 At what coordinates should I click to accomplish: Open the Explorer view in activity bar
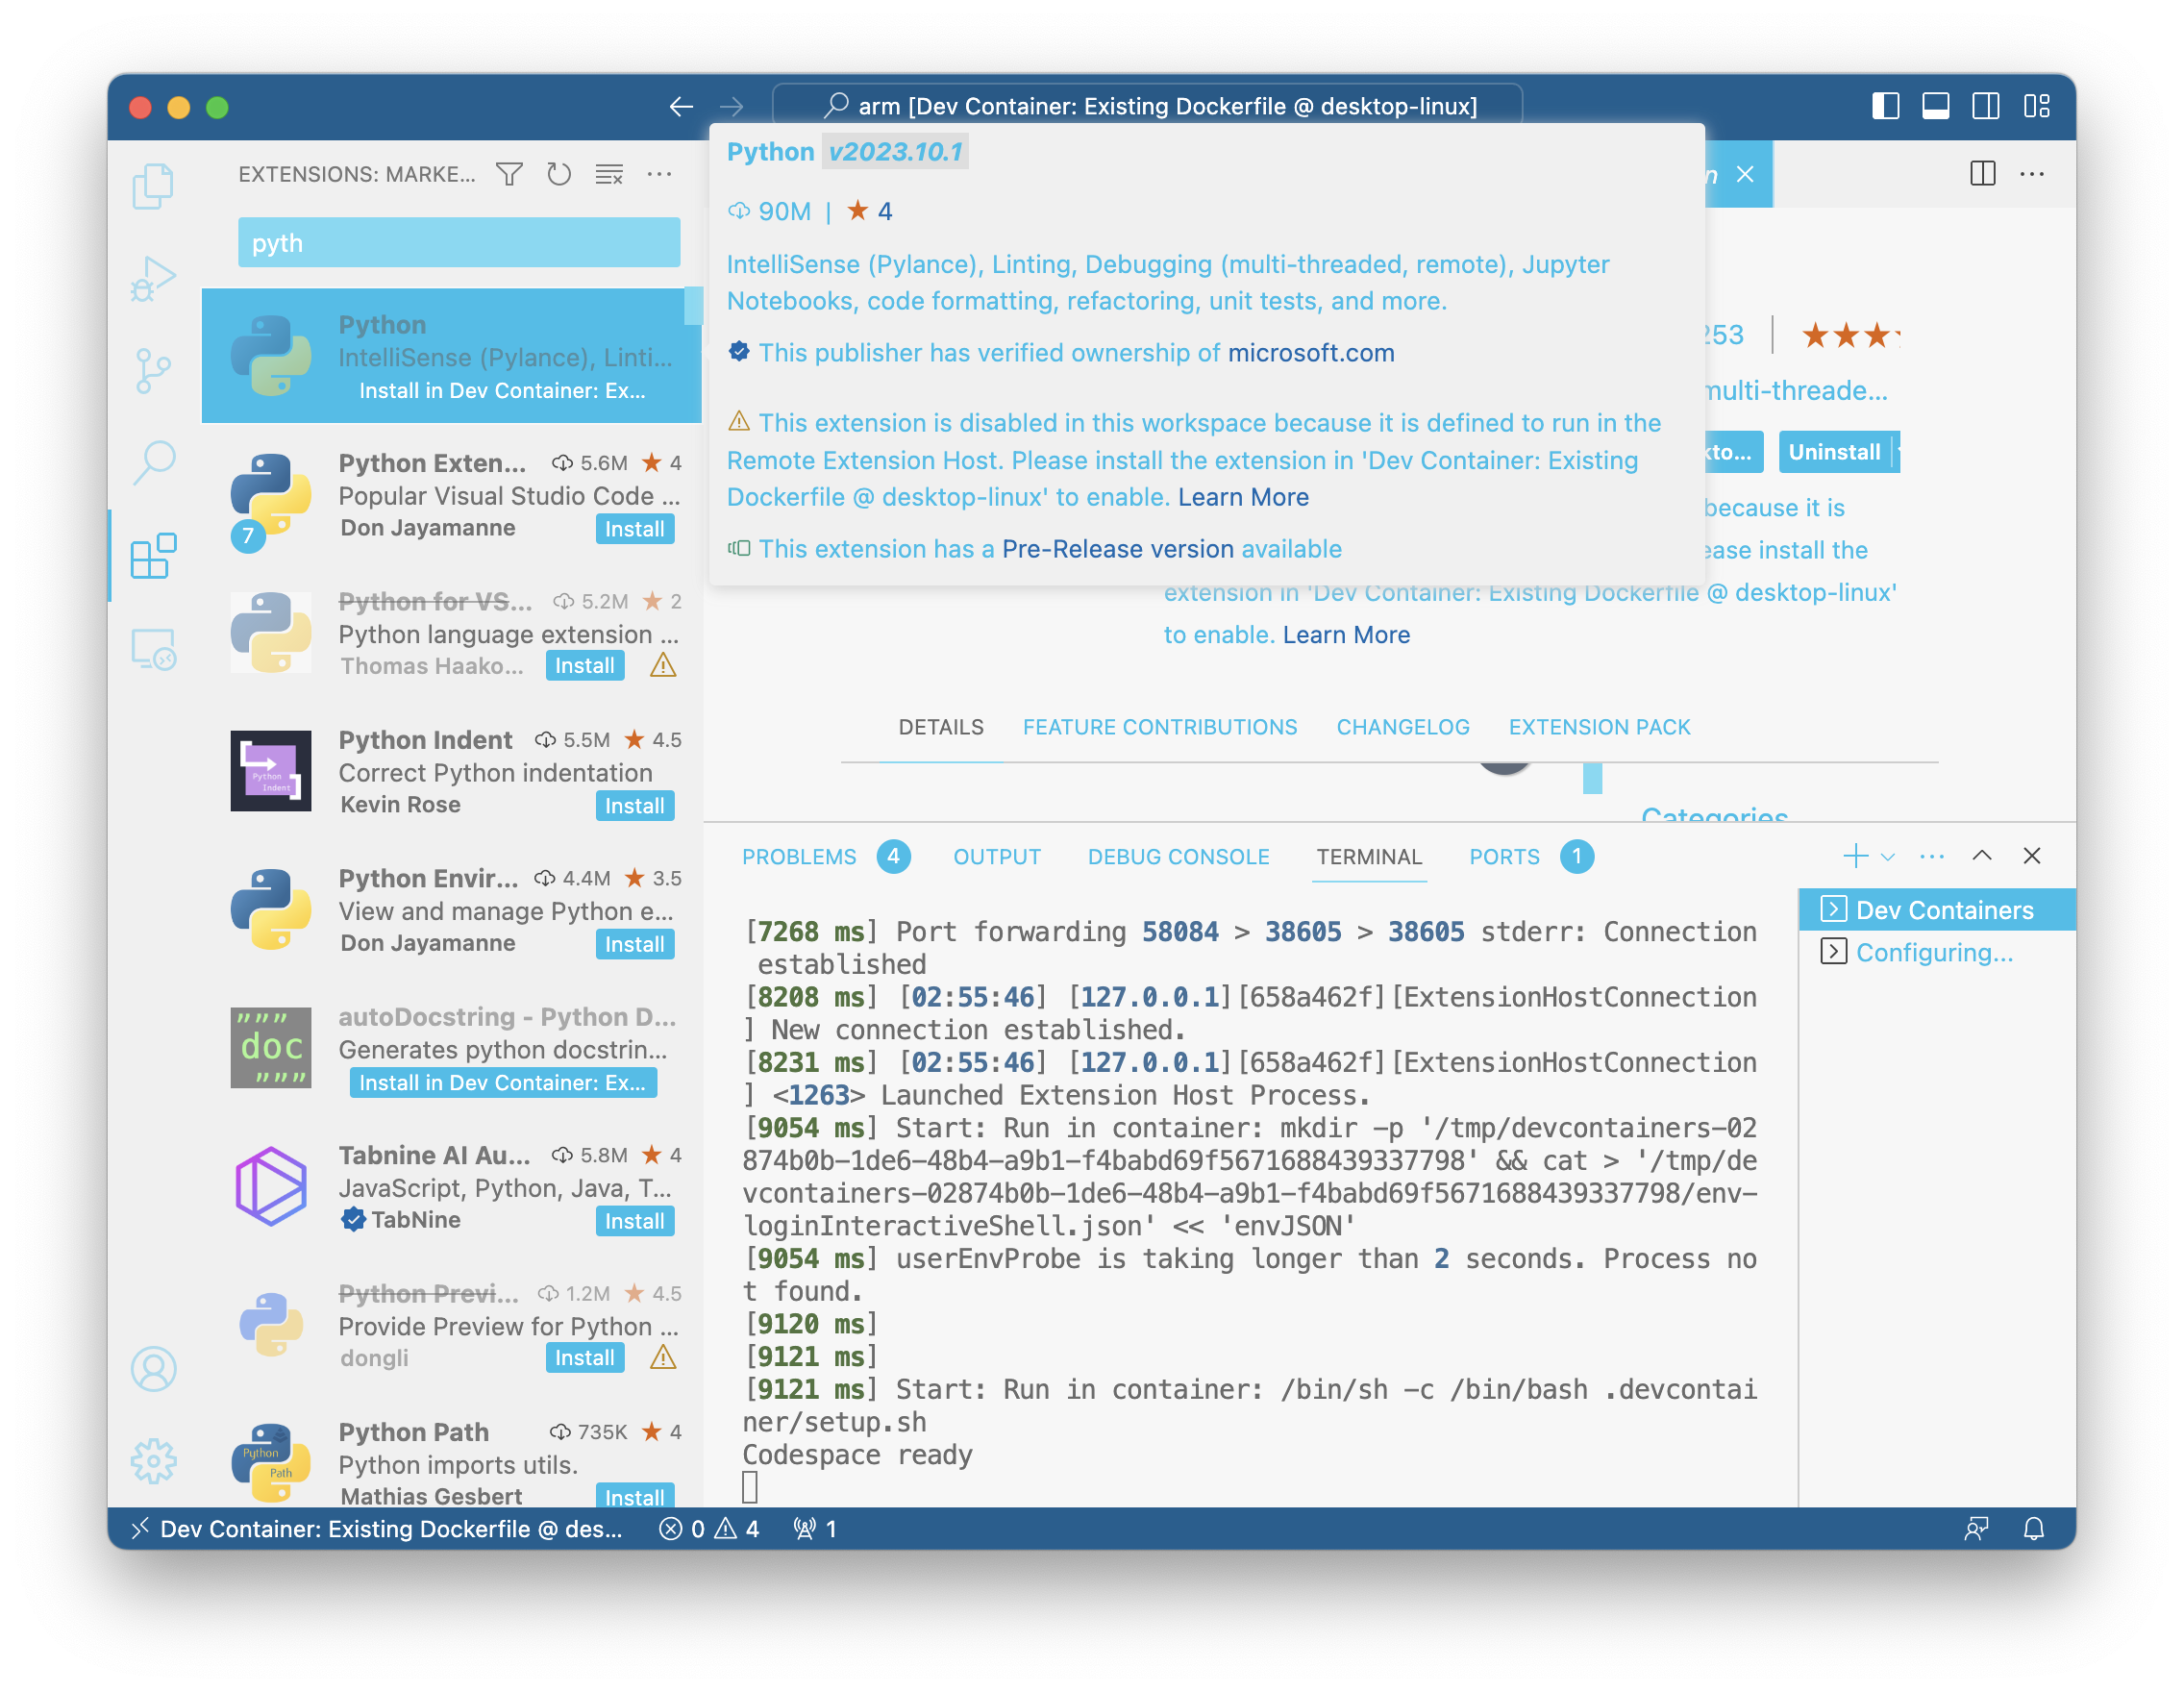click(x=152, y=186)
